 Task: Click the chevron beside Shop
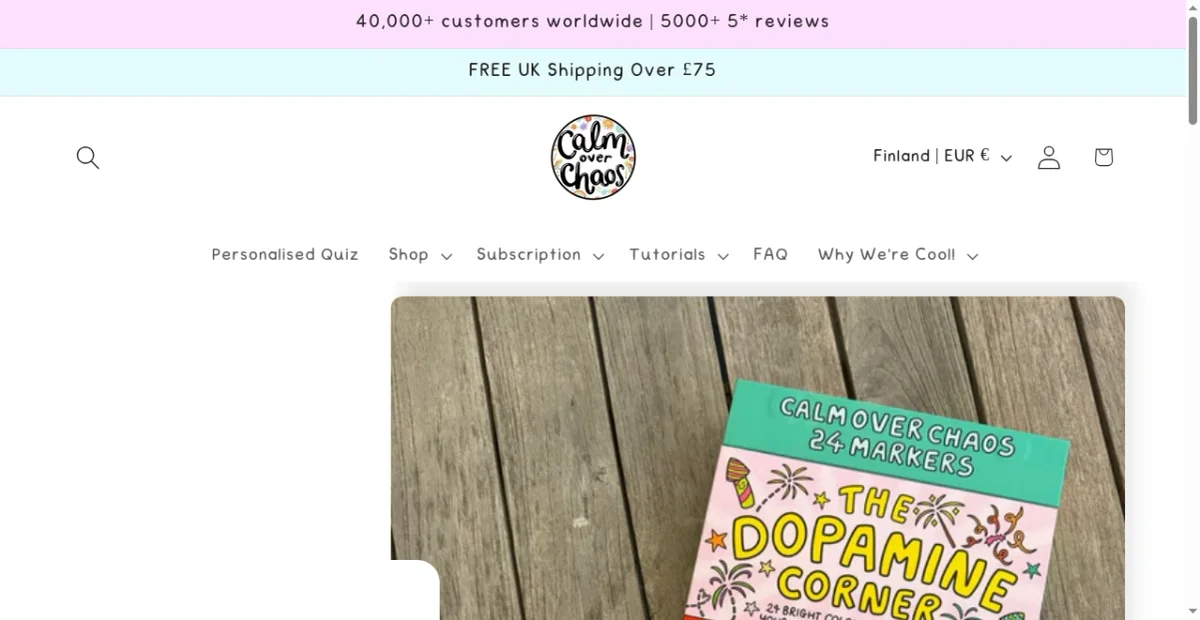pyautogui.click(x=446, y=256)
